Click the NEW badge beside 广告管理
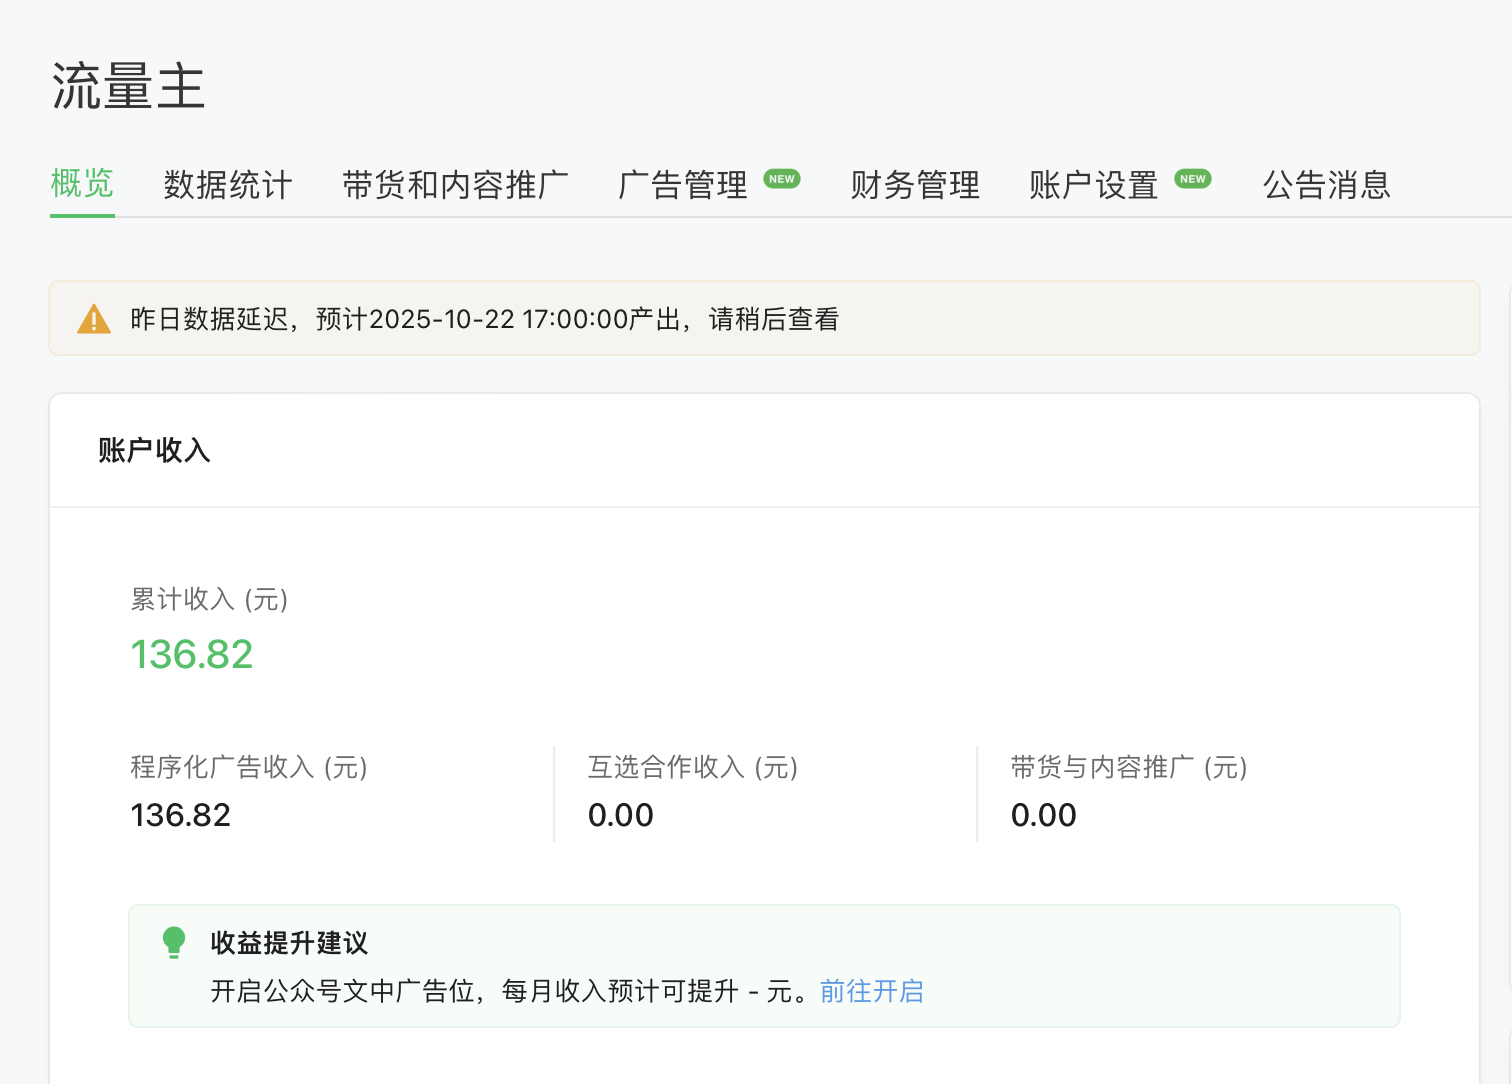Viewport: 1512px width, 1084px height. [782, 179]
